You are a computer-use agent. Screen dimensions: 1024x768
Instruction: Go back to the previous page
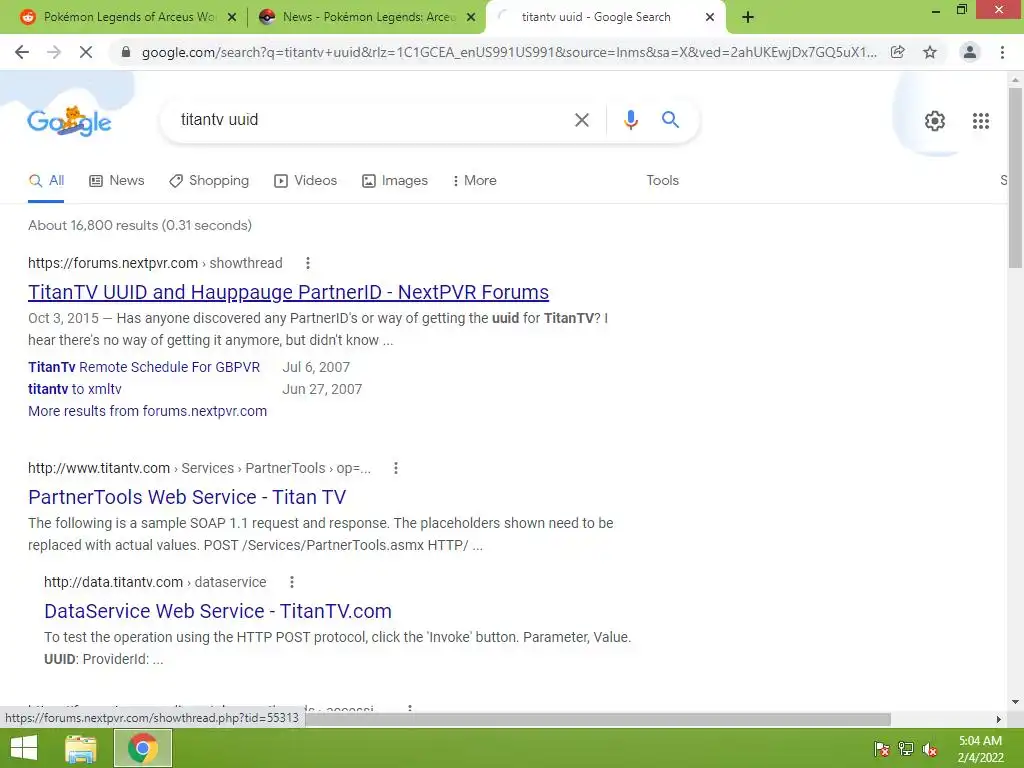coord(22,52)
